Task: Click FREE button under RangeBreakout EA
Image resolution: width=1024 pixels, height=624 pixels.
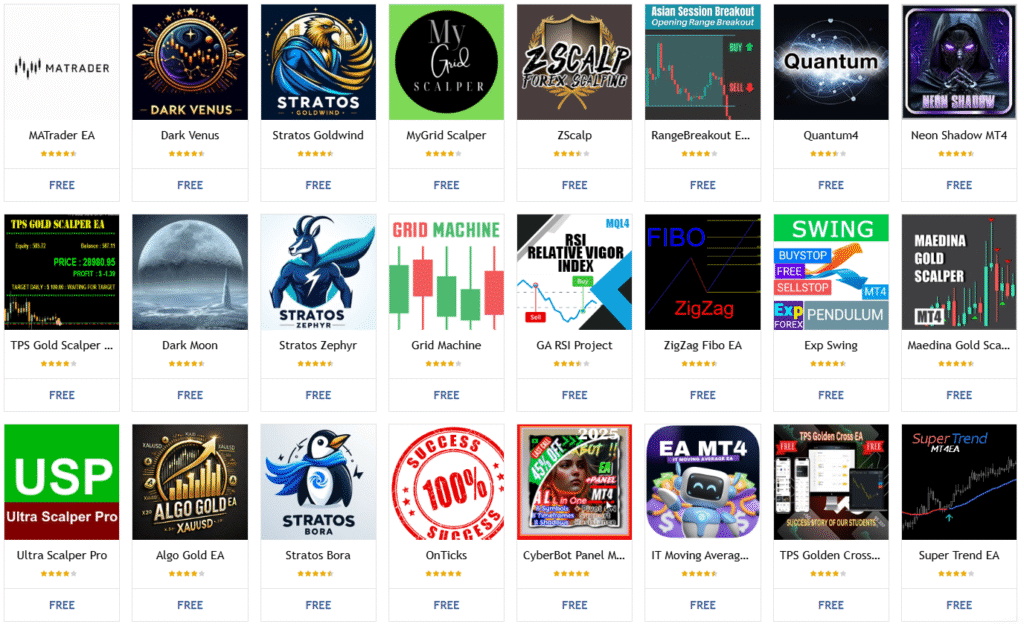Action: point(703,185)
